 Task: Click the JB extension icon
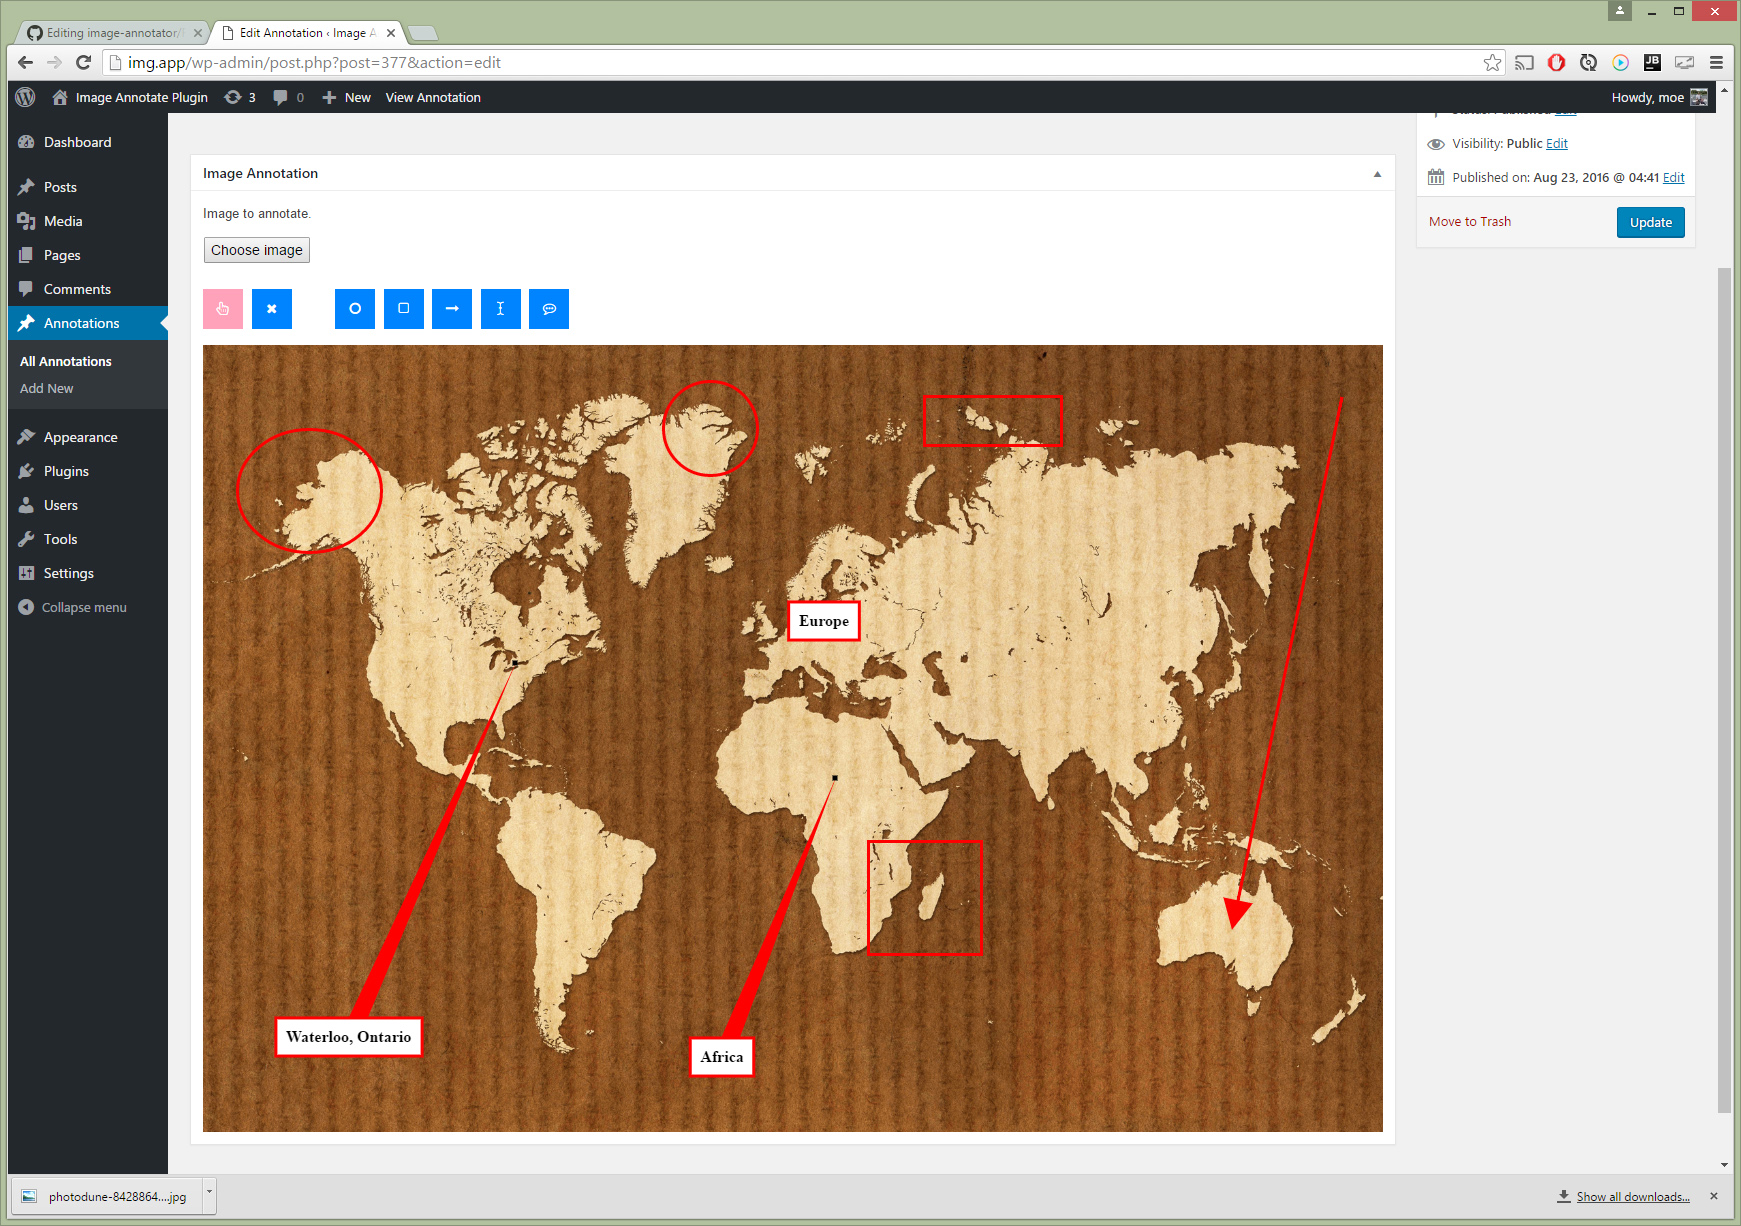[1652, 62]
